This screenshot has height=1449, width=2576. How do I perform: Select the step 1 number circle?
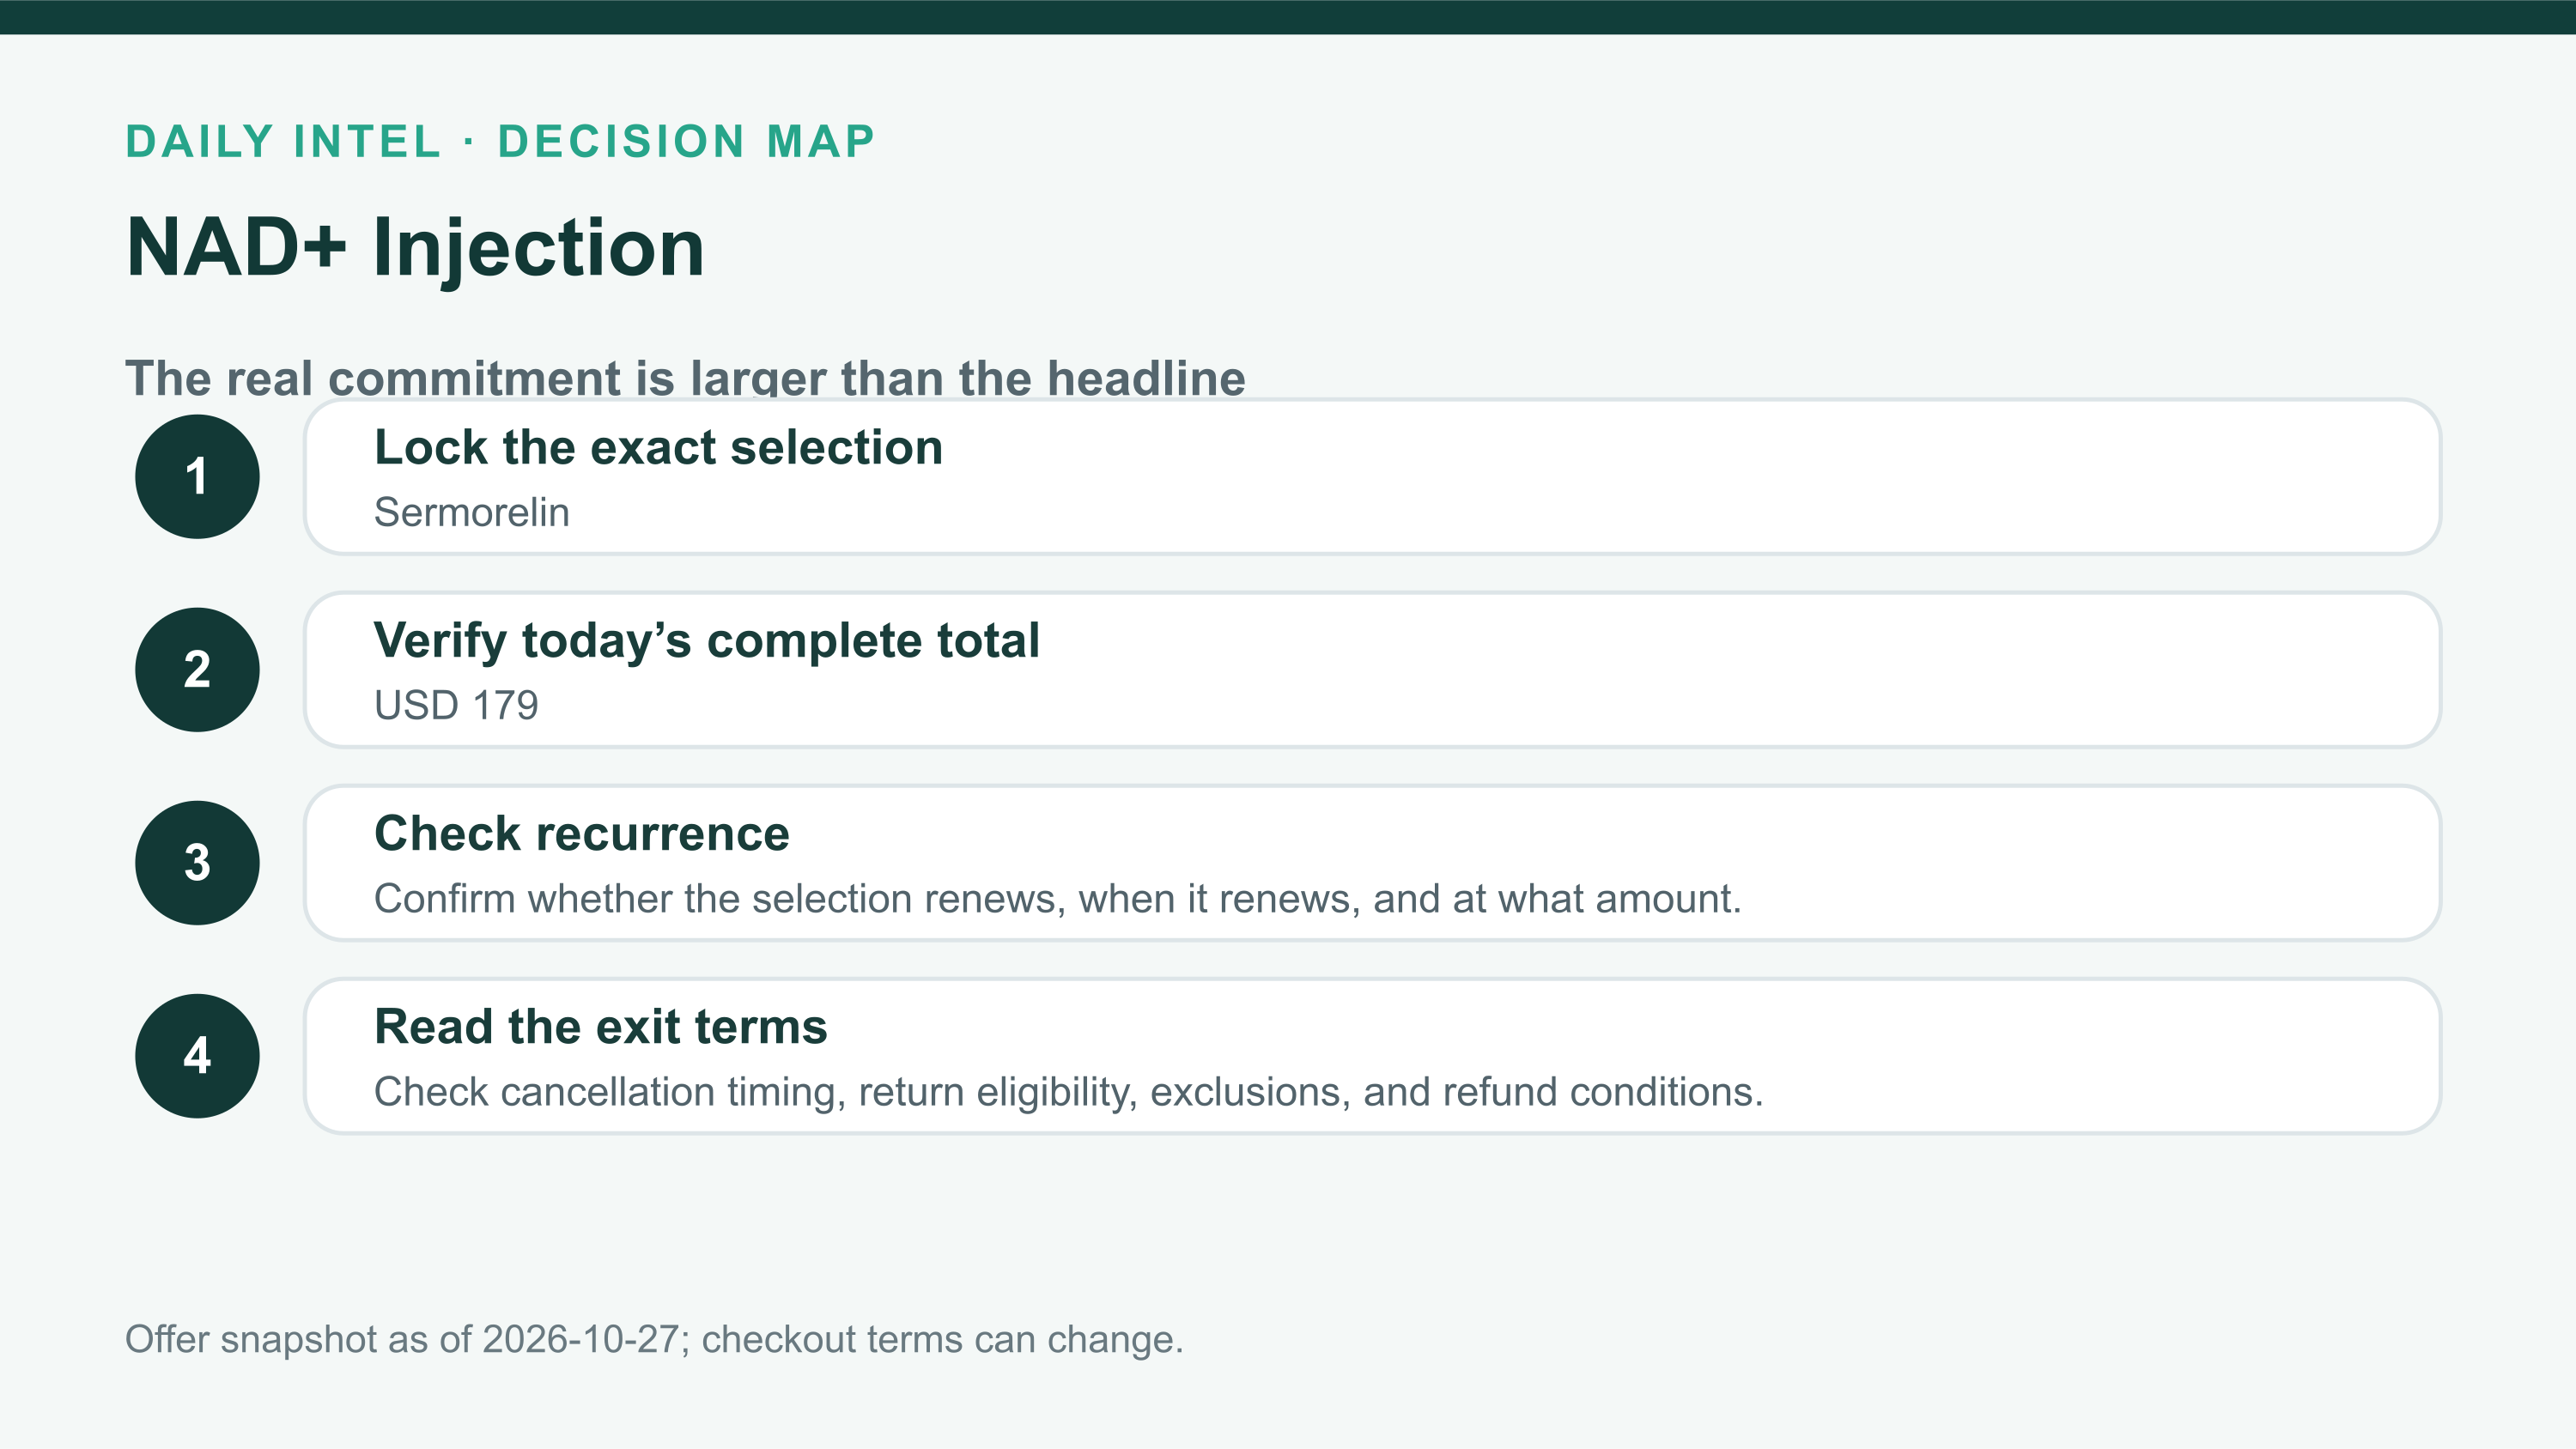pyautogui.click(x=197, y=476)
